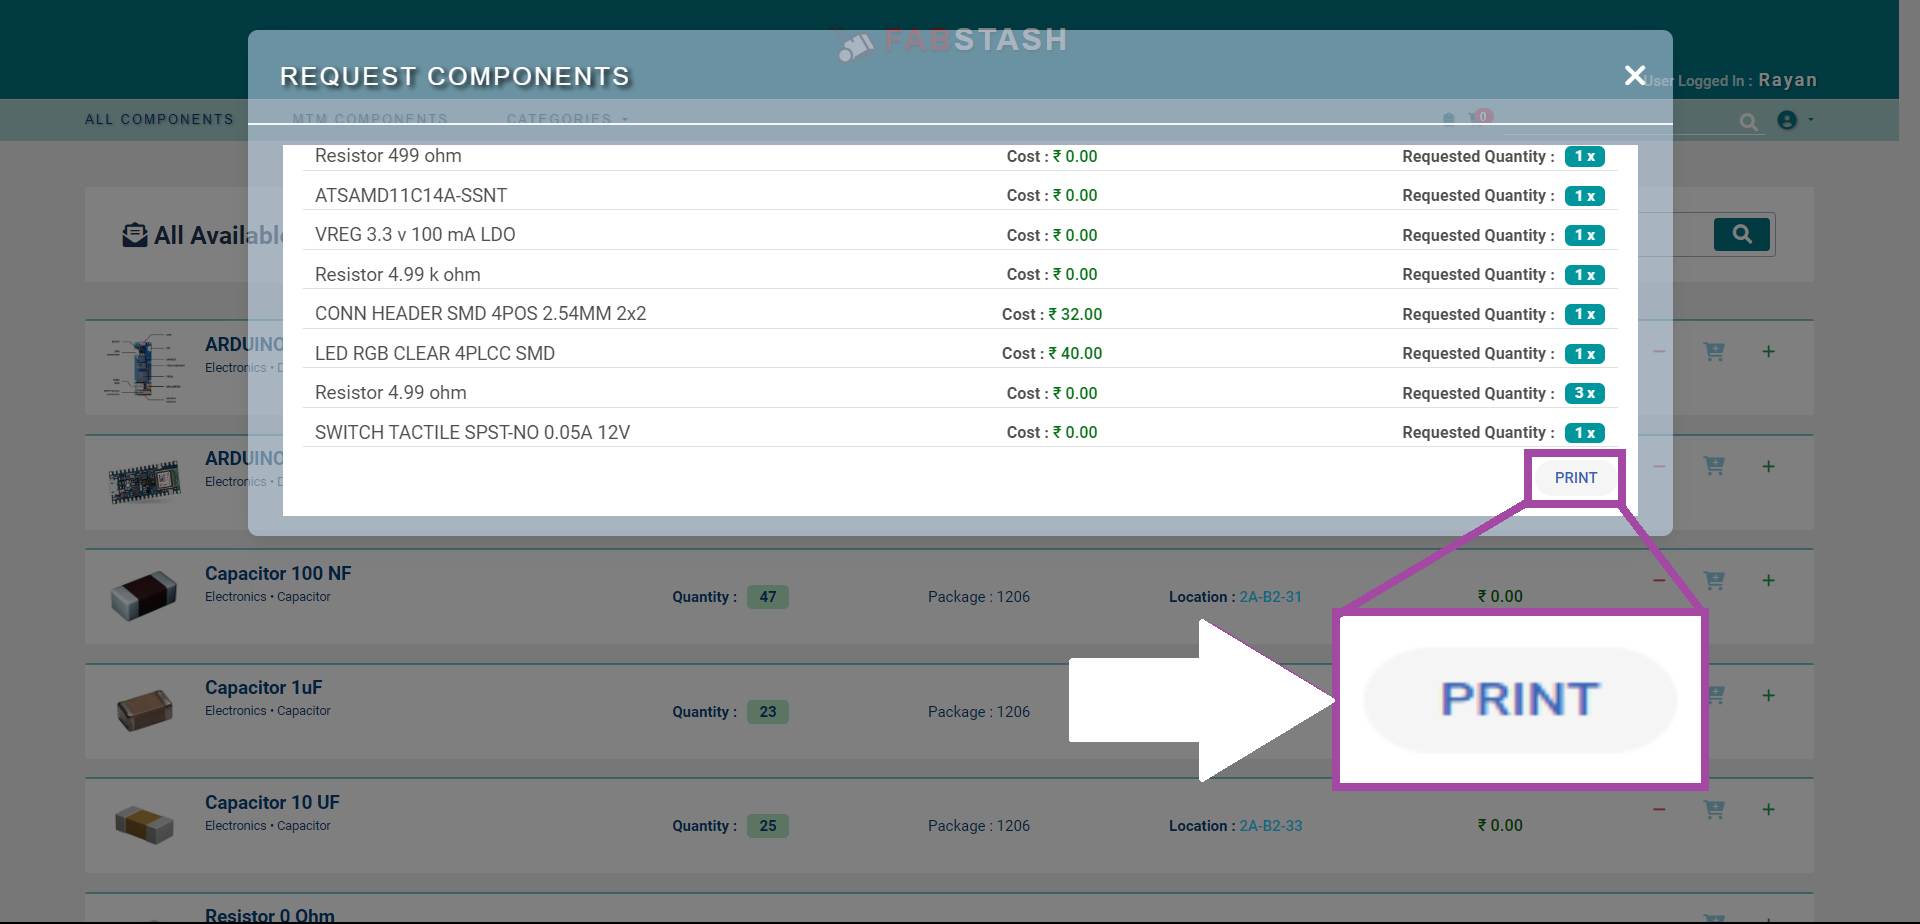
Task: Decrease Capacitor 10 UF quantity with minus
Action: (1659, 809)
